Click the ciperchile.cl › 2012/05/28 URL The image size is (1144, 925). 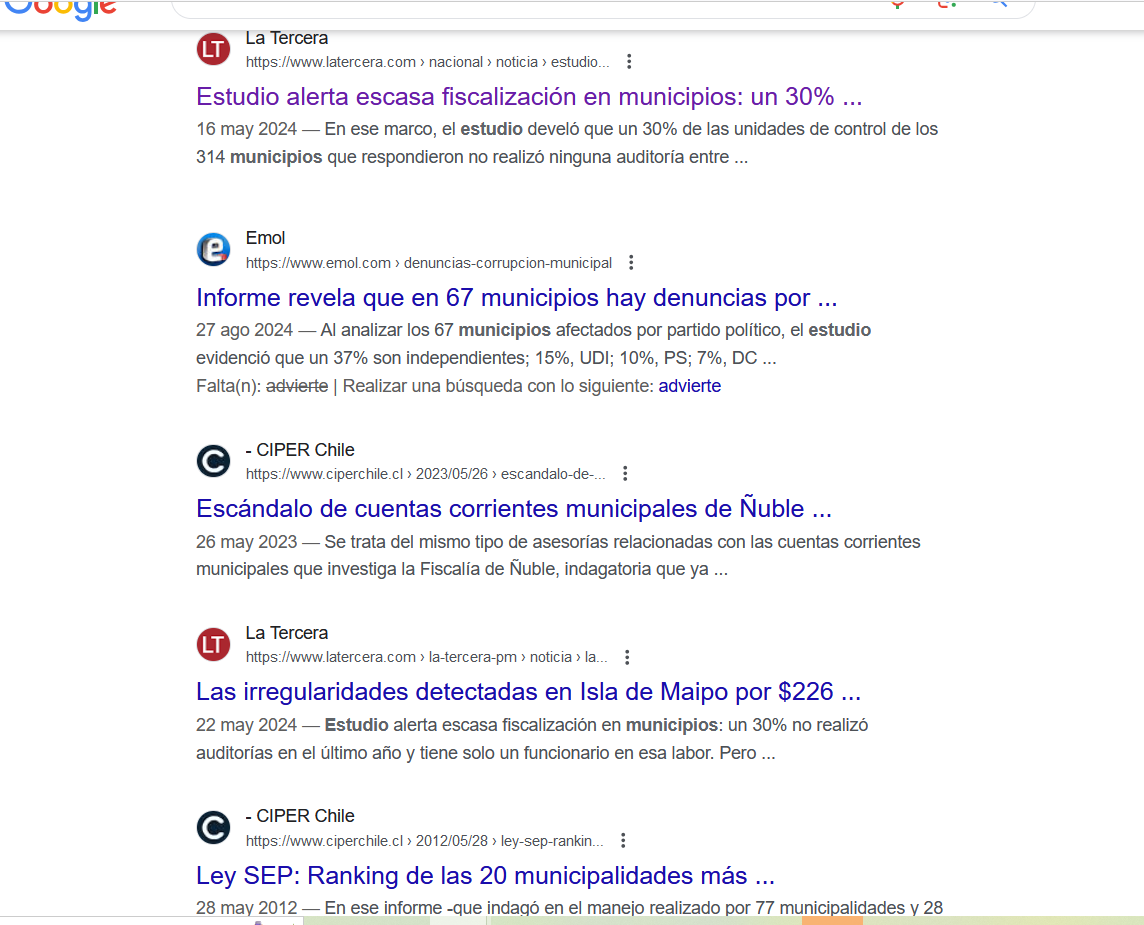coord(425,840)
